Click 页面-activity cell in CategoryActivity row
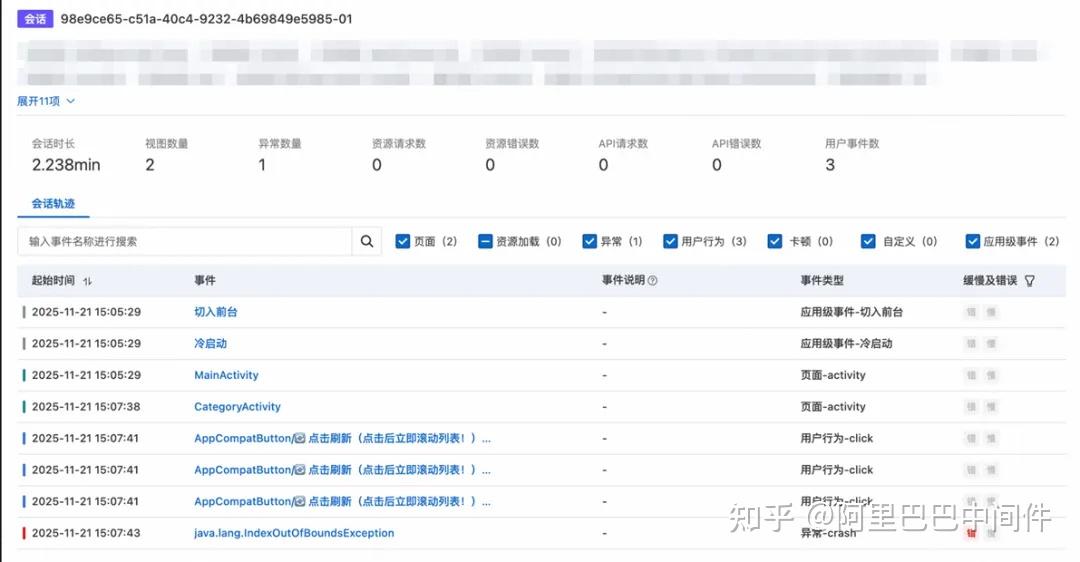The height and width of the screenshot is (562, 1080). [x=833, y=406]
